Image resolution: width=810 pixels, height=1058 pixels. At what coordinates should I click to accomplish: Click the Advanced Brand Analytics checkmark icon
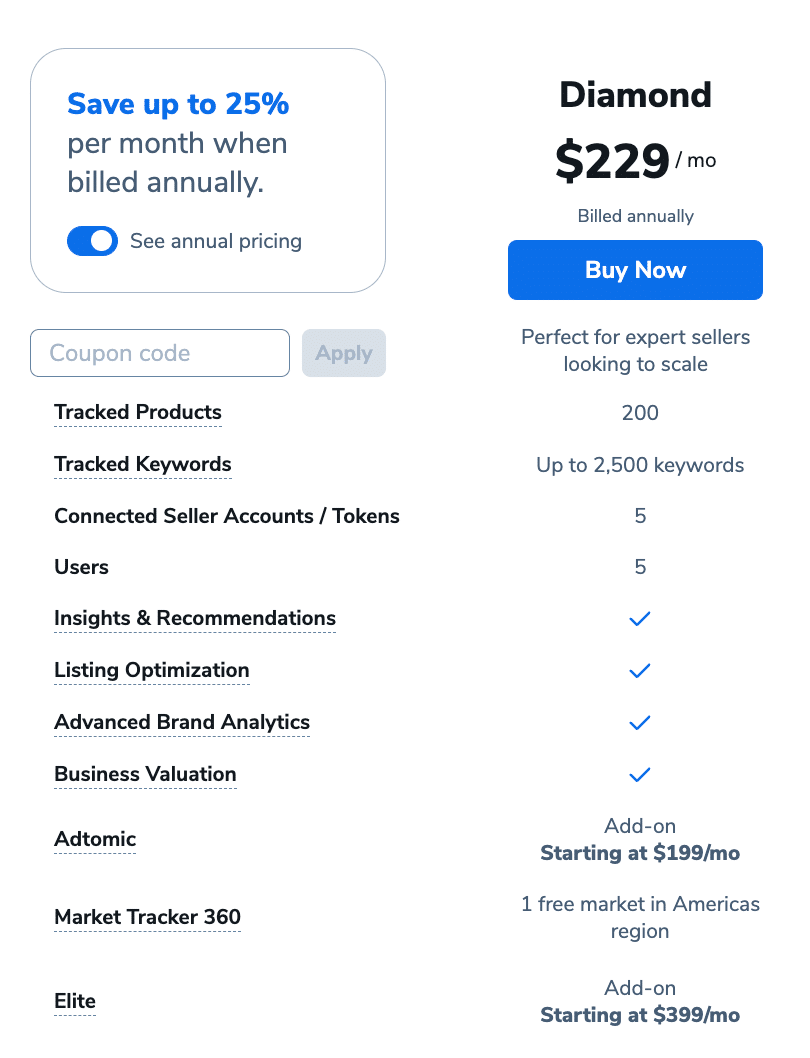pyautogui.click(x=640, y=723)
